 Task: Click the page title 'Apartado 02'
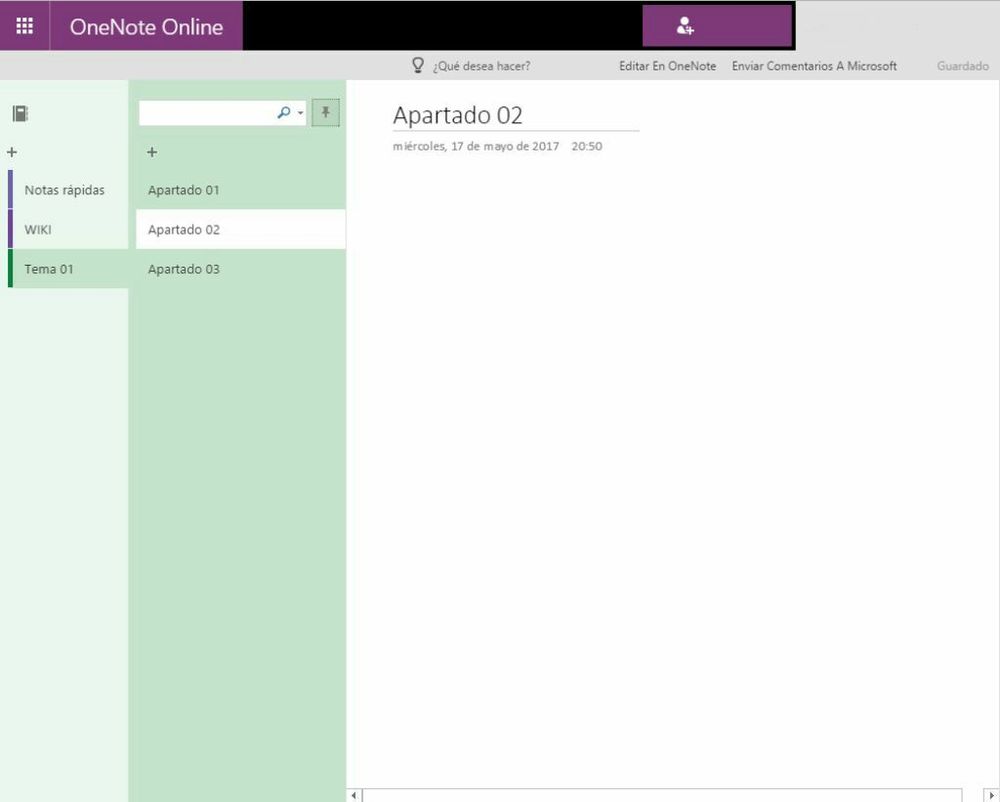click(x=457, y=115)
